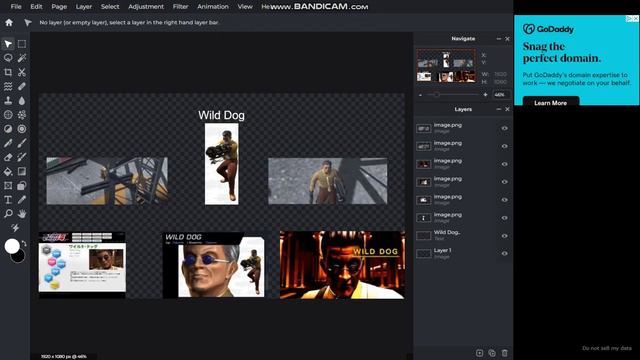Toggle visibility of Layer 1
Viewport: 640px width, 360px height.
point(504,253)
